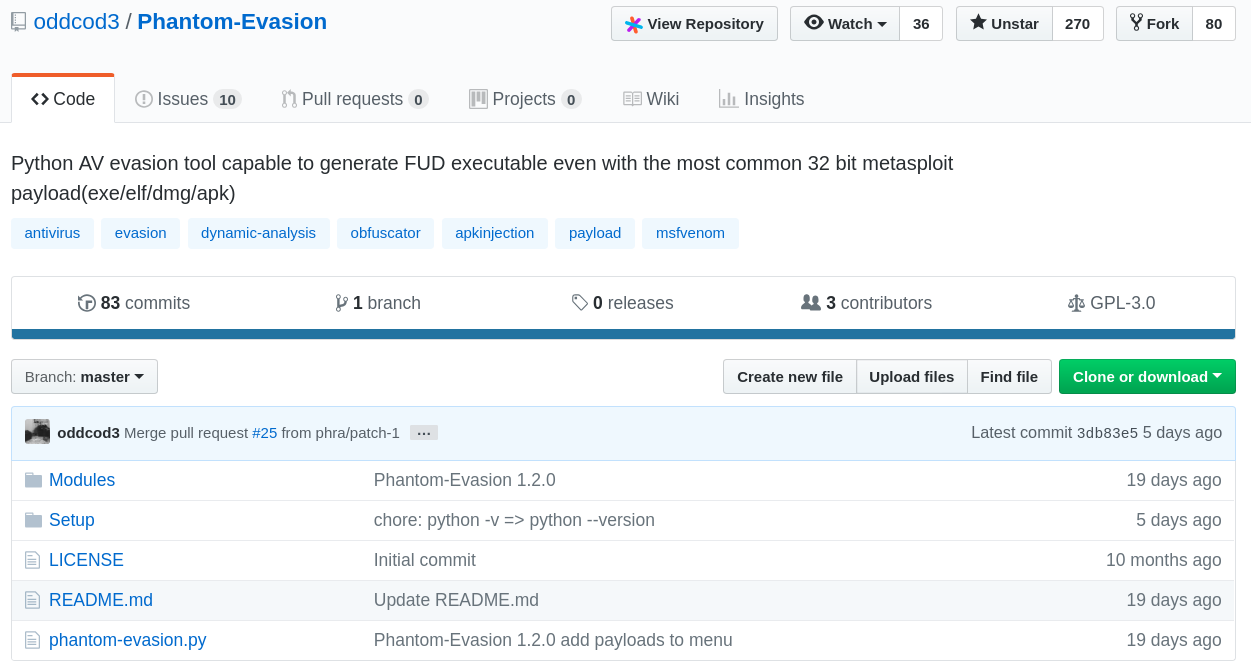Image resolution: width=1251 pixels, height=669 pixels.
Task: Open the Projects tab
Action: coord(525,99)
